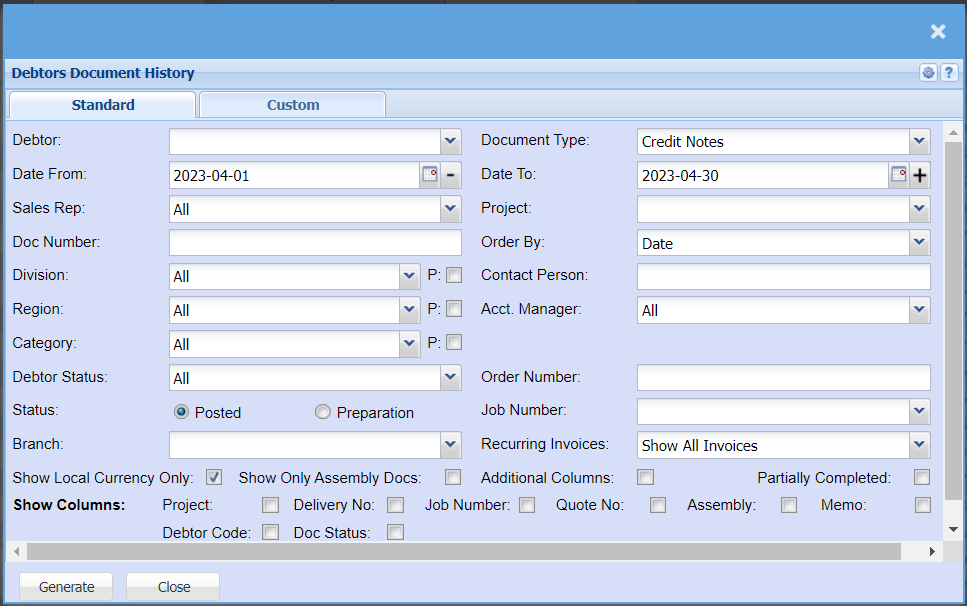This screenshot has width=967, height=606.
Task: Tick the Partially Completed checkbox
Action: [922, 477]
